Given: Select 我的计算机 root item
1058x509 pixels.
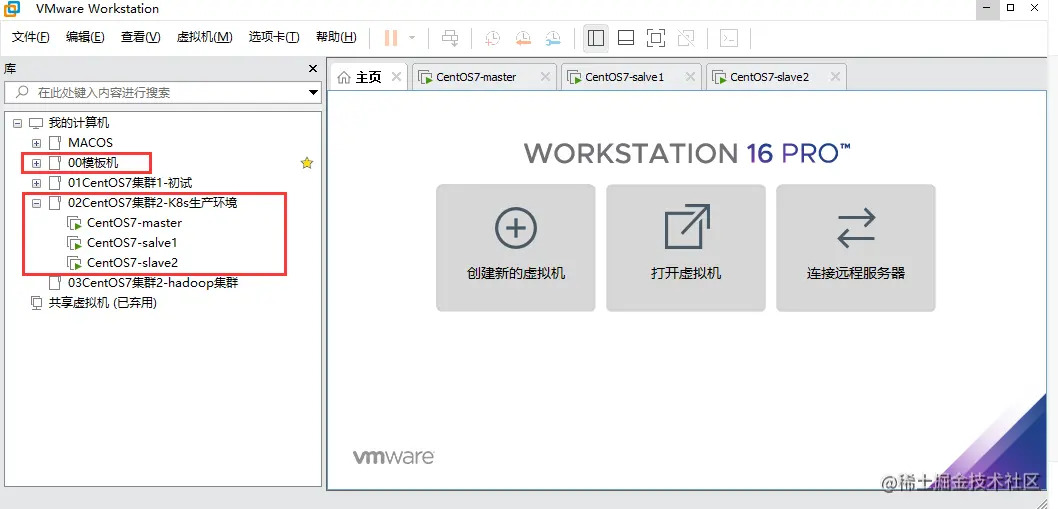Looking at the screenshot, I should point(79,123).
